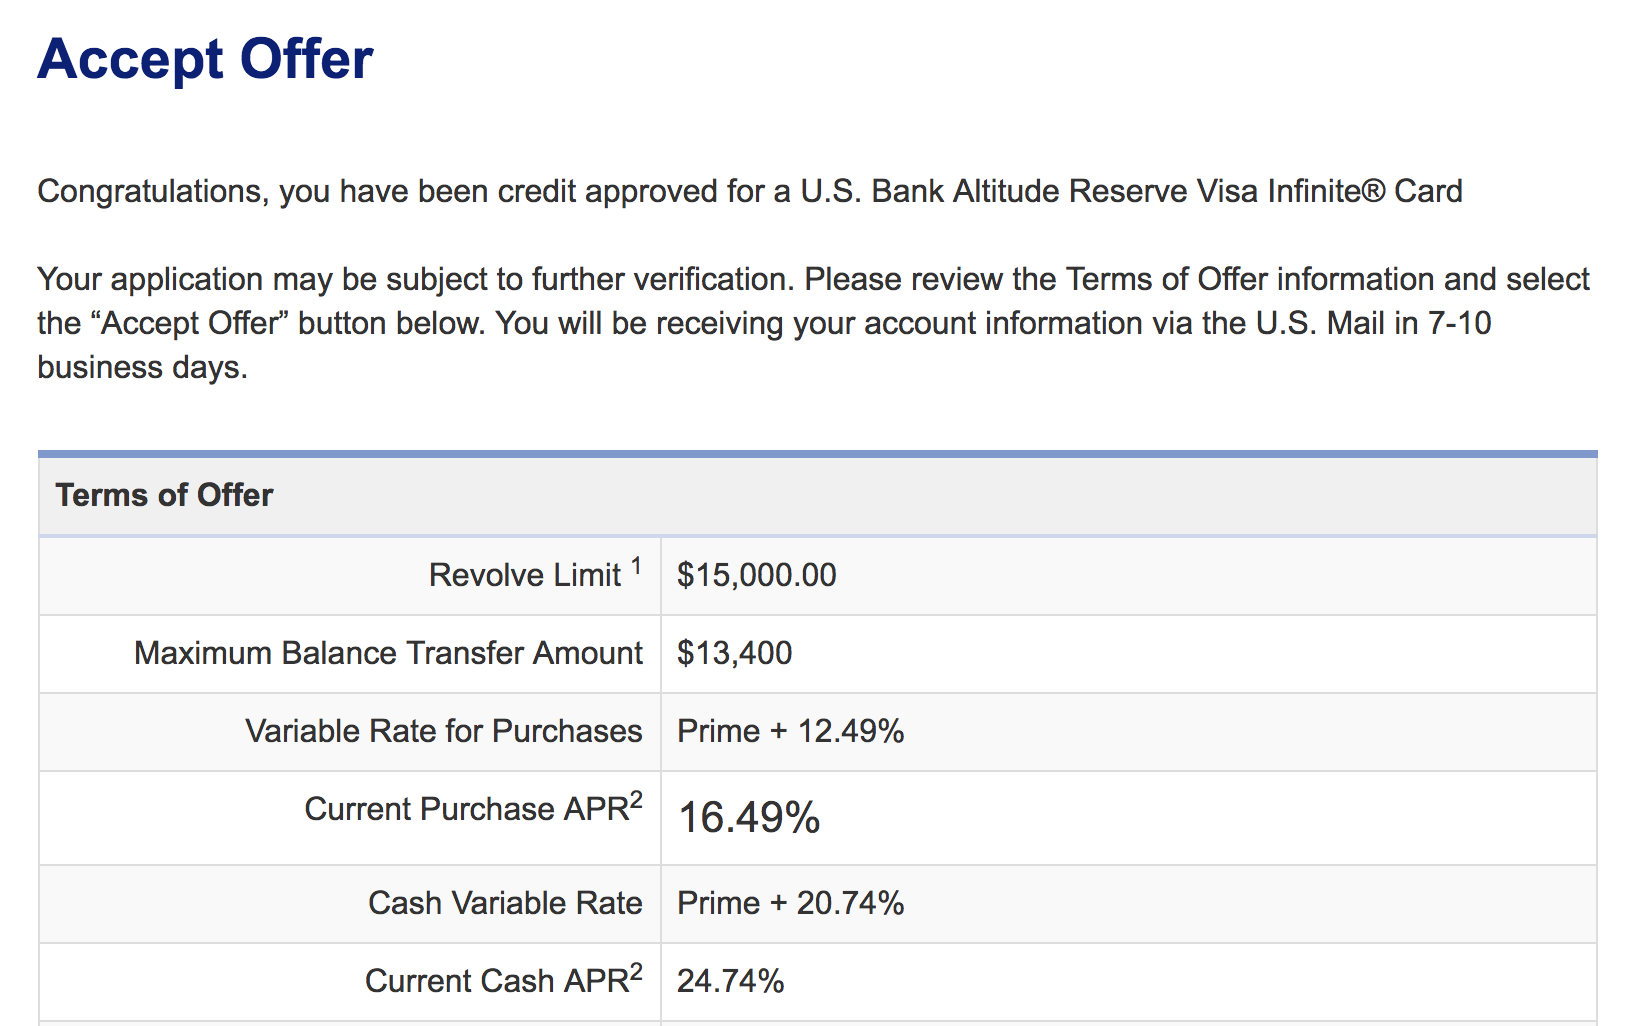Click the Prime + 12.49% value

[x=790, y=731]
